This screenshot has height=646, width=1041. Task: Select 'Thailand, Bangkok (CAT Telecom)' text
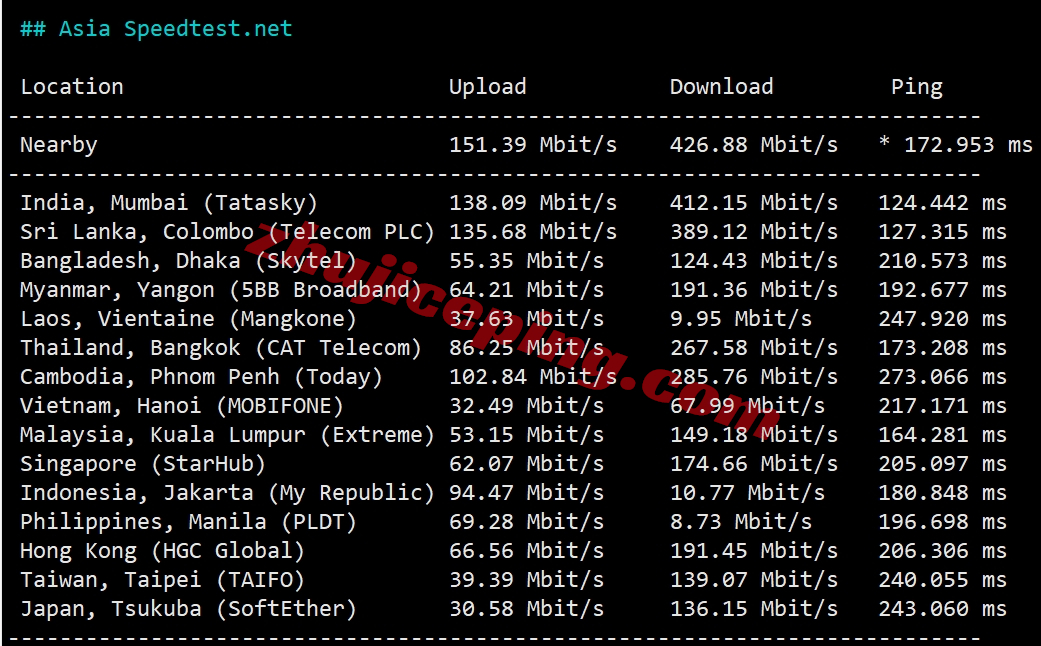(220, 348)
